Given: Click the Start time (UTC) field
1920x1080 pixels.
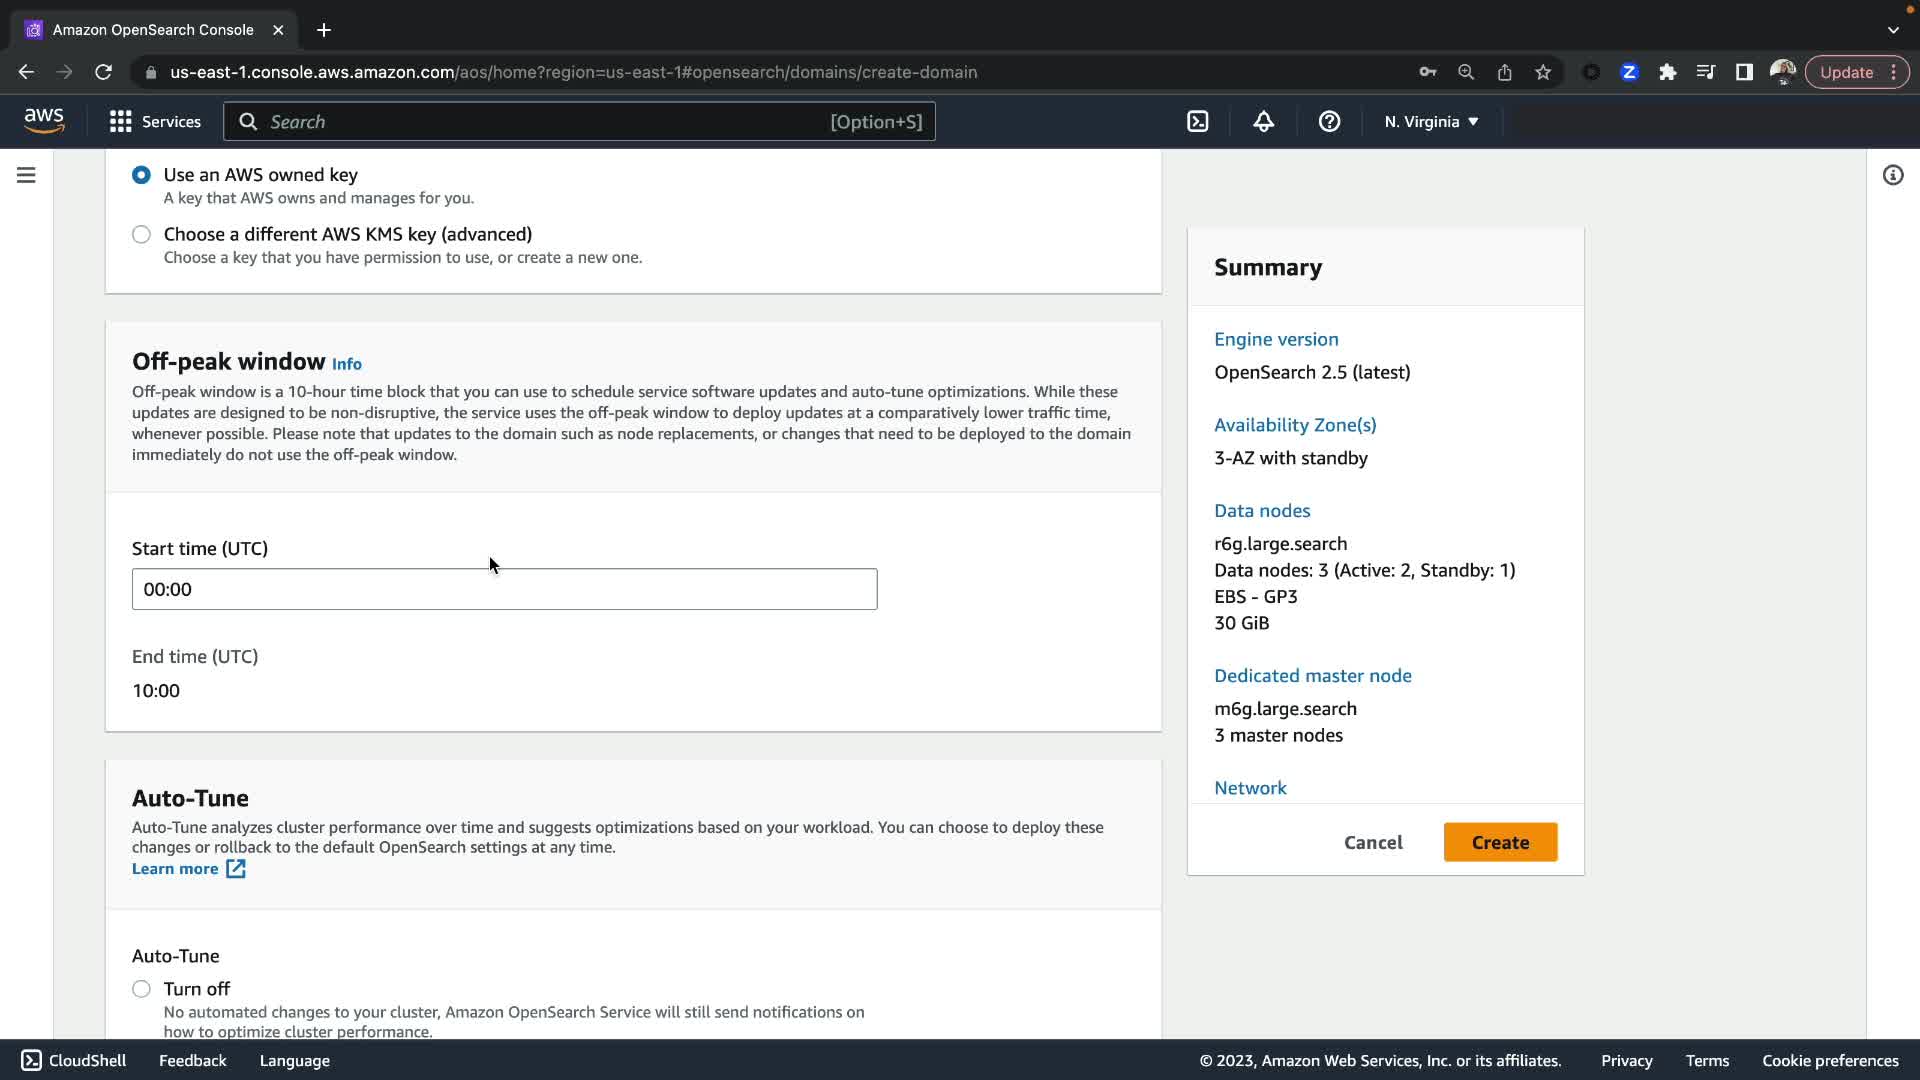Looking at the screenshot, I should tap(504, 589).
